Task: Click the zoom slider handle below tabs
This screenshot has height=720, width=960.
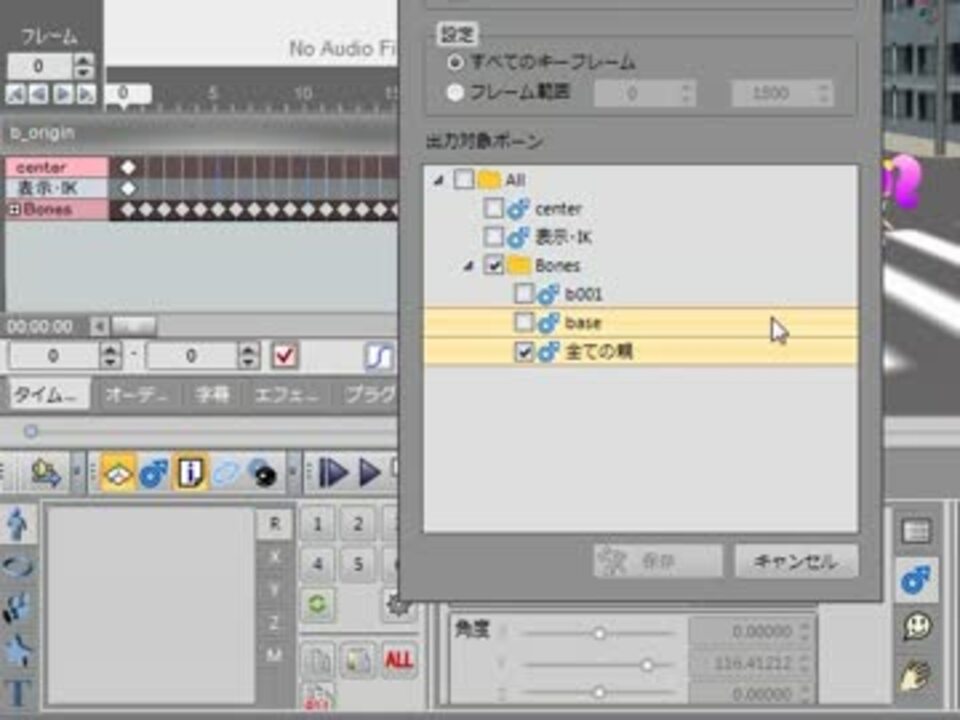Action: coord(31,432)
